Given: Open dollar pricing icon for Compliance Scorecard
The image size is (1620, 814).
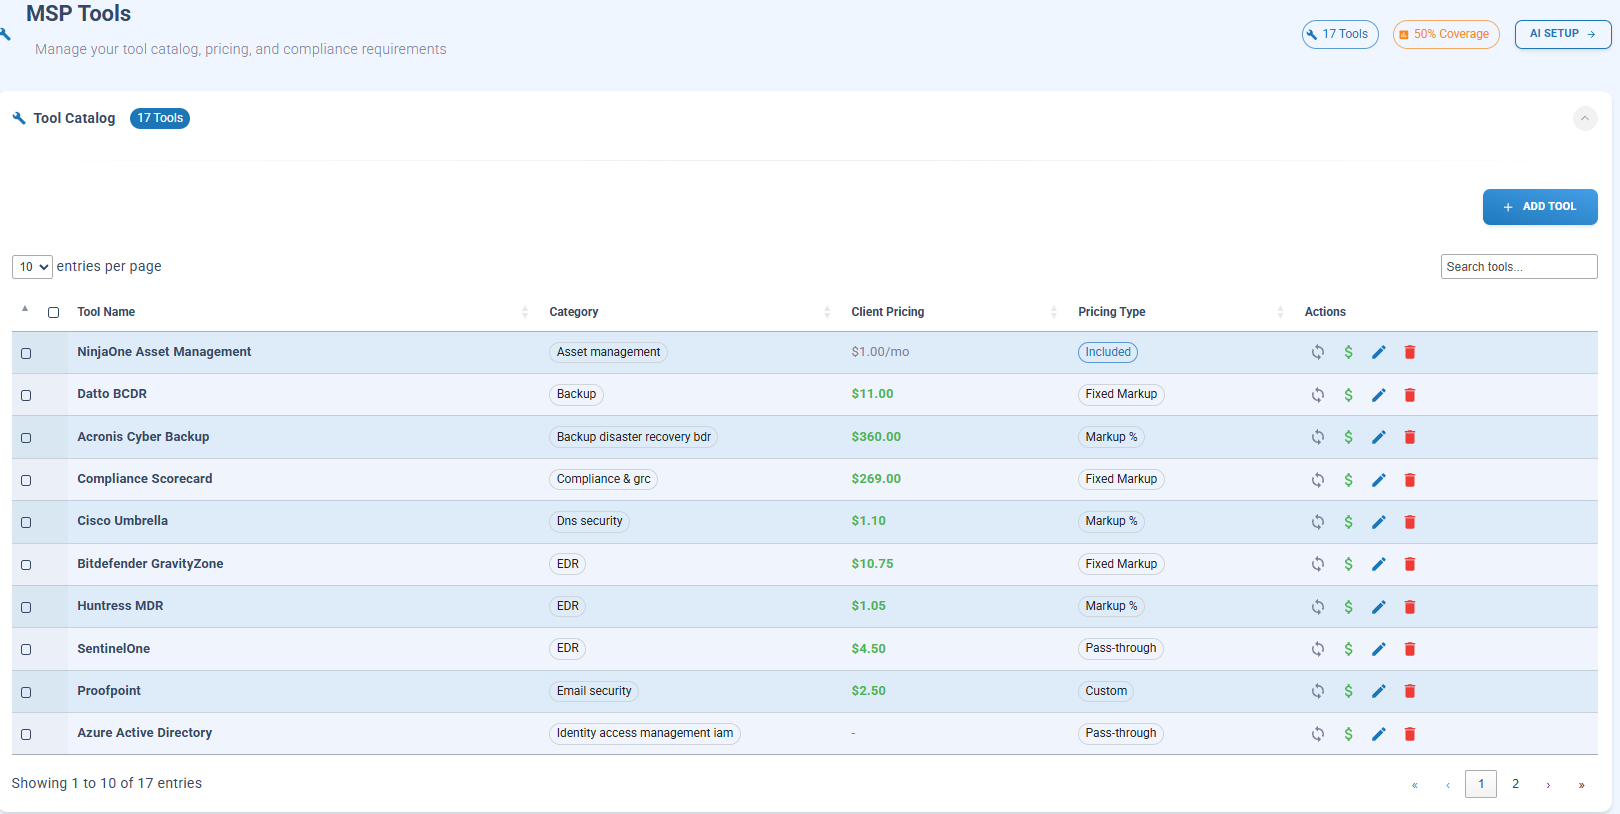Looking at the screenshot, I should point(1348,480).
